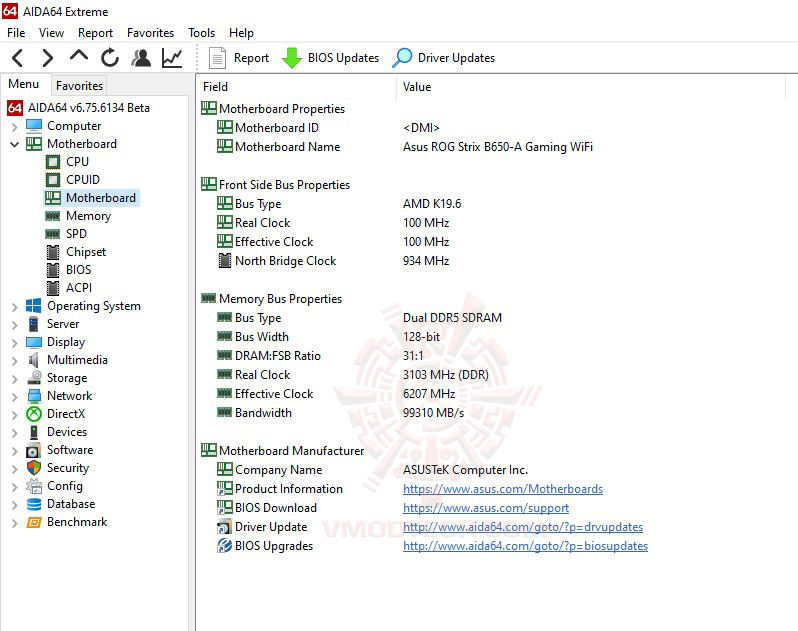This screenshot has height=631, width=798.
Task: Select the Bandwidth row
Action: click(x=340, y=413)
